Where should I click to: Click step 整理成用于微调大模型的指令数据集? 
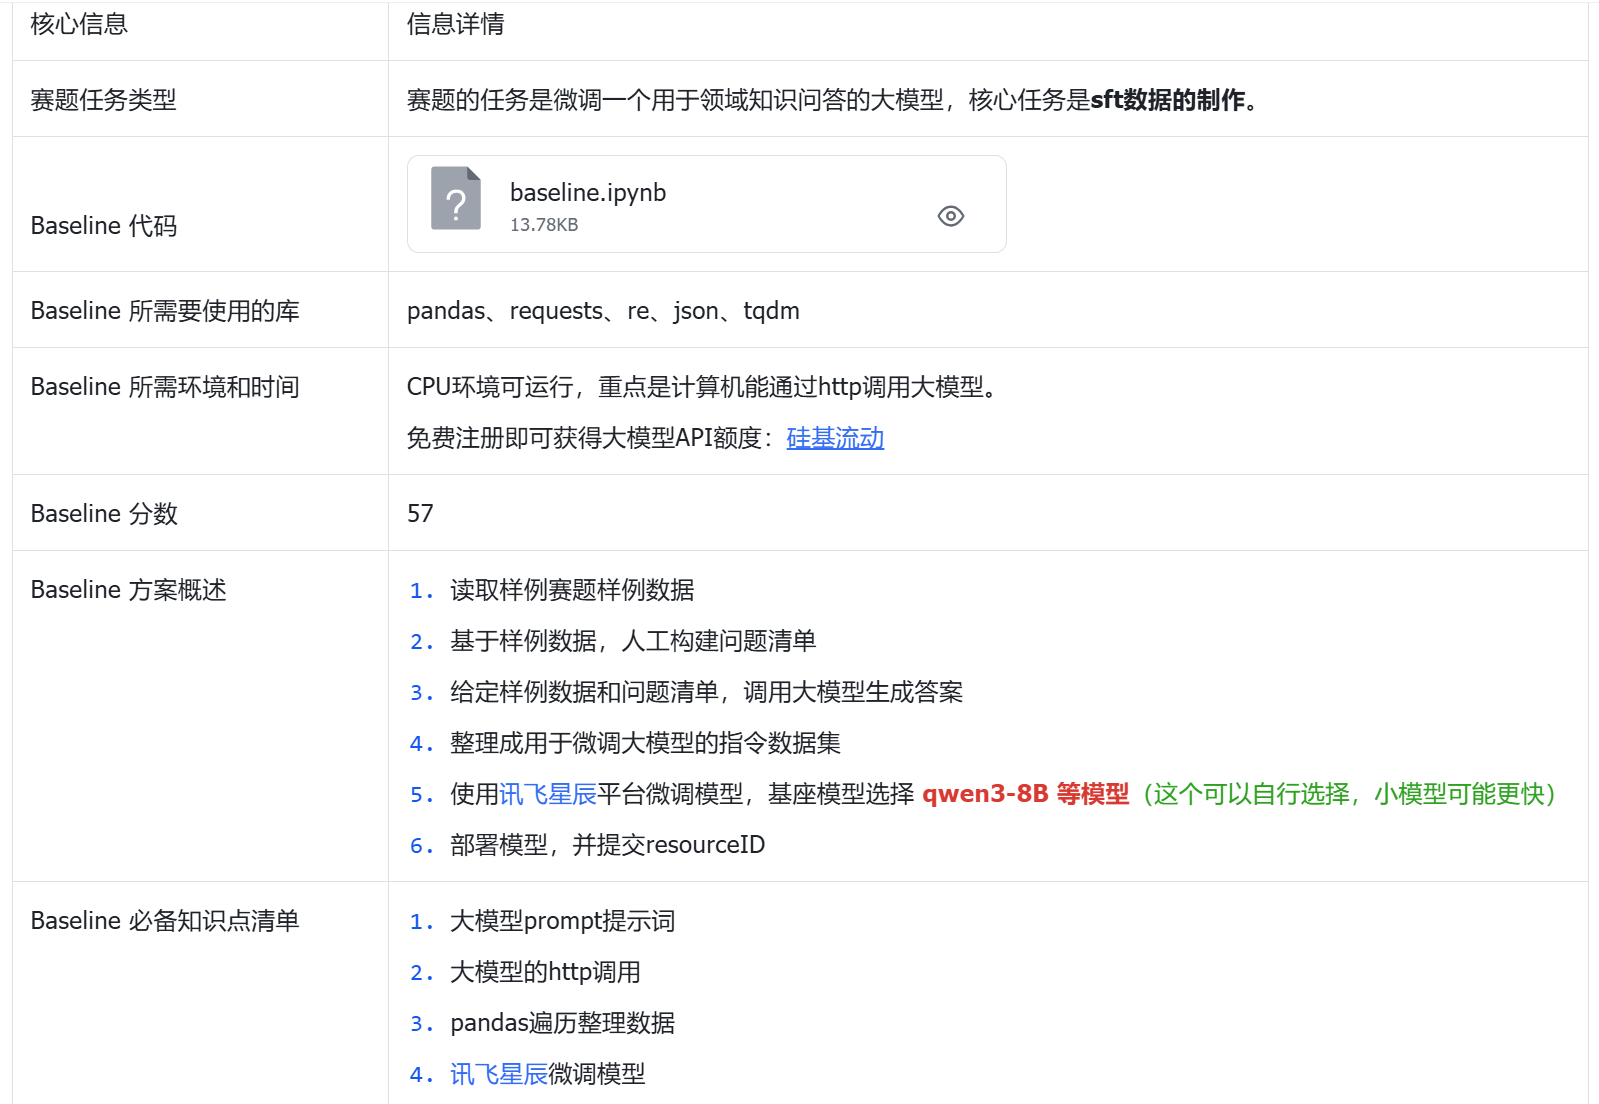(645, 743)
